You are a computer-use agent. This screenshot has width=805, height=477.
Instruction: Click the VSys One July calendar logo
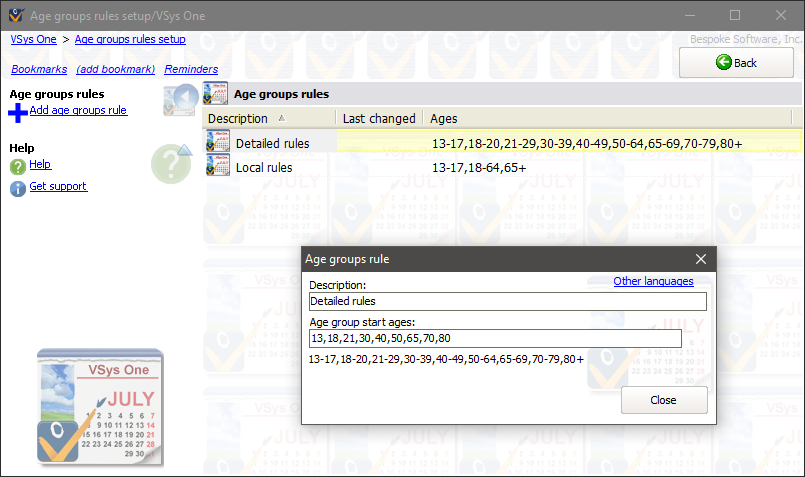(x=98, y=407)
